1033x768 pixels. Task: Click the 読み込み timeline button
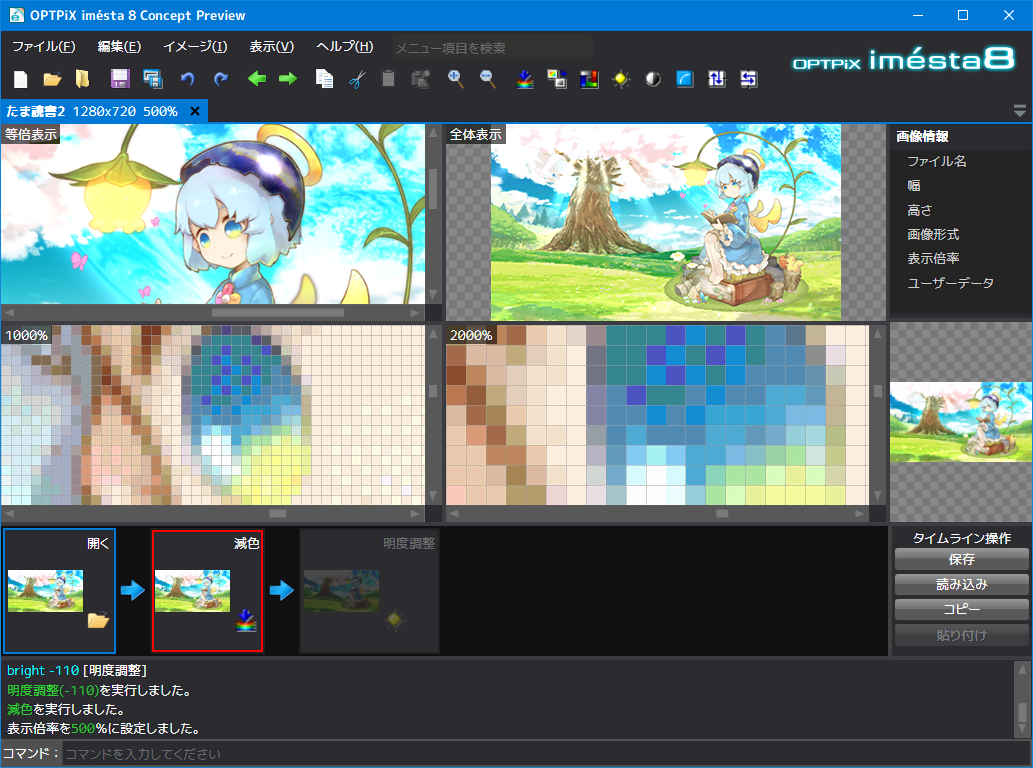pos(961,585)
